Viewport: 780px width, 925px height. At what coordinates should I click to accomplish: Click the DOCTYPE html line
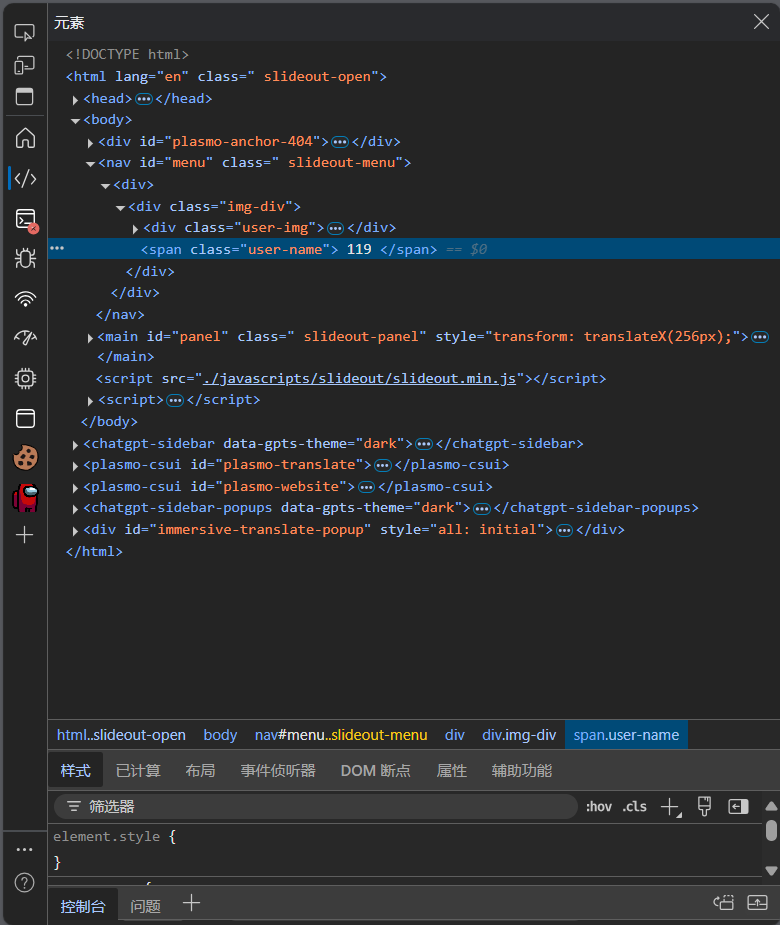pos(127,54)
